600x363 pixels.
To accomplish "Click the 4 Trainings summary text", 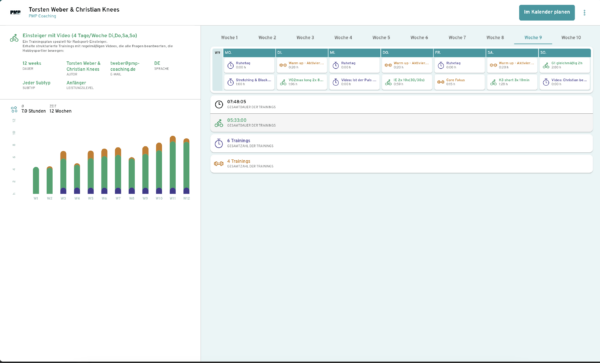I will (x=238, y=161).
